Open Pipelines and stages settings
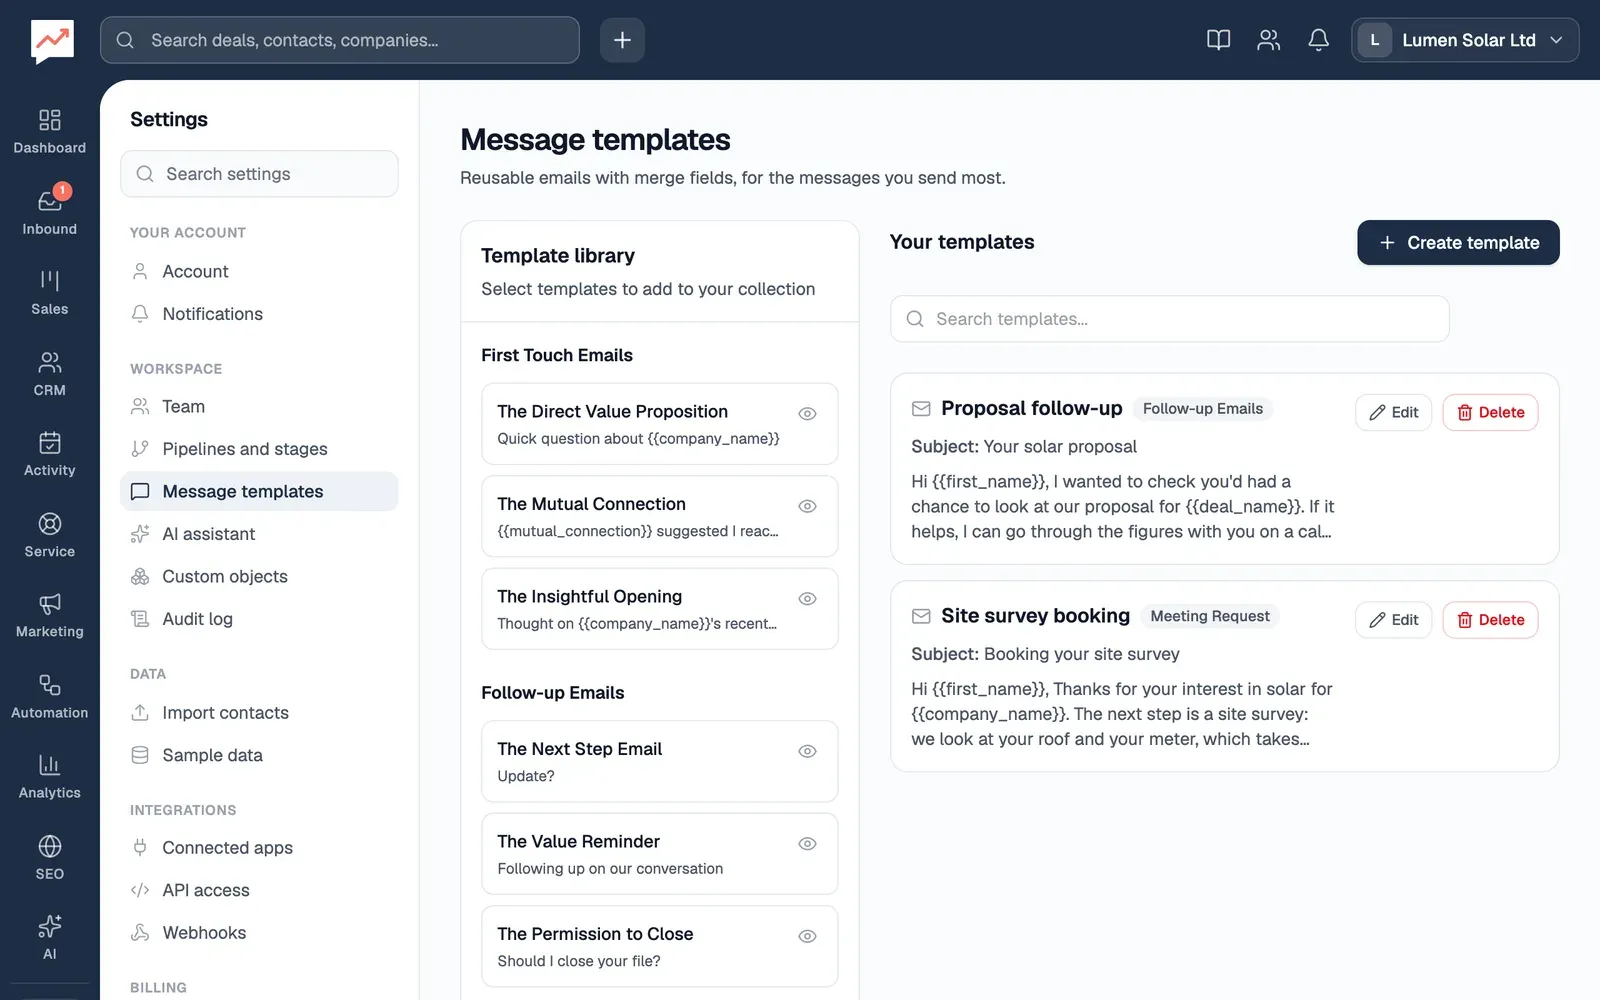Viewport: 1600px width, 1000px height. (x=259, y=449)
